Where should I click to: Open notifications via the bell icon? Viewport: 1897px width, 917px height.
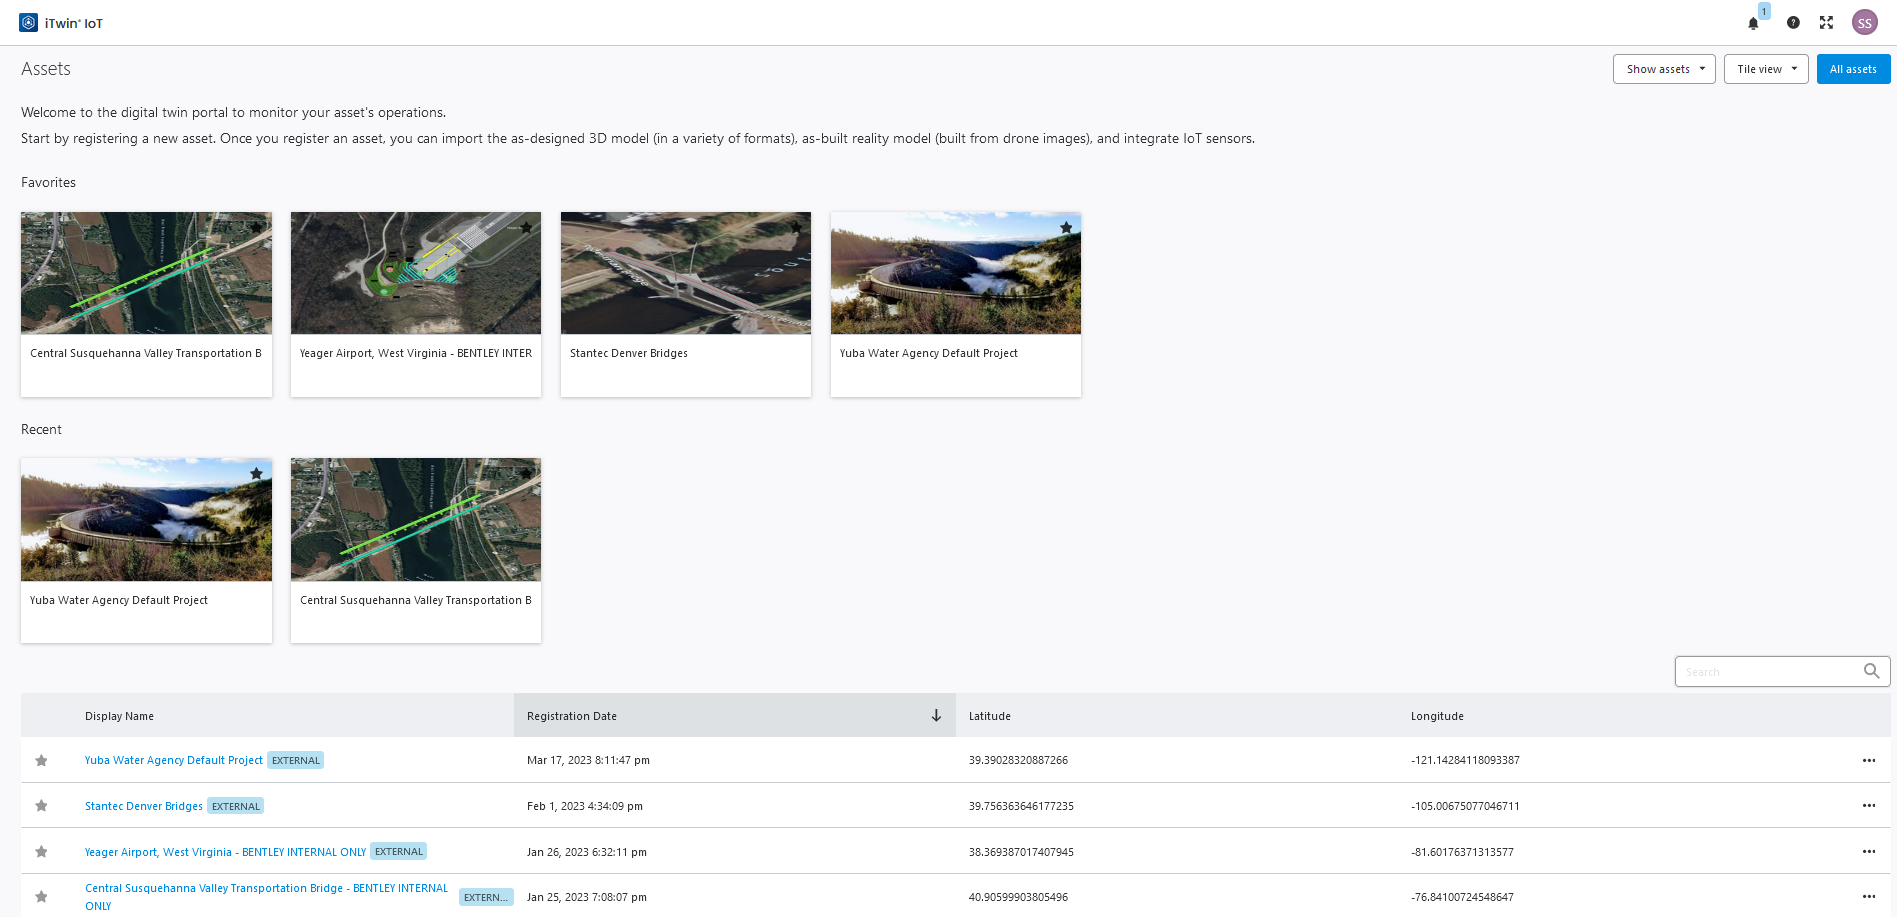[1753, 22]
